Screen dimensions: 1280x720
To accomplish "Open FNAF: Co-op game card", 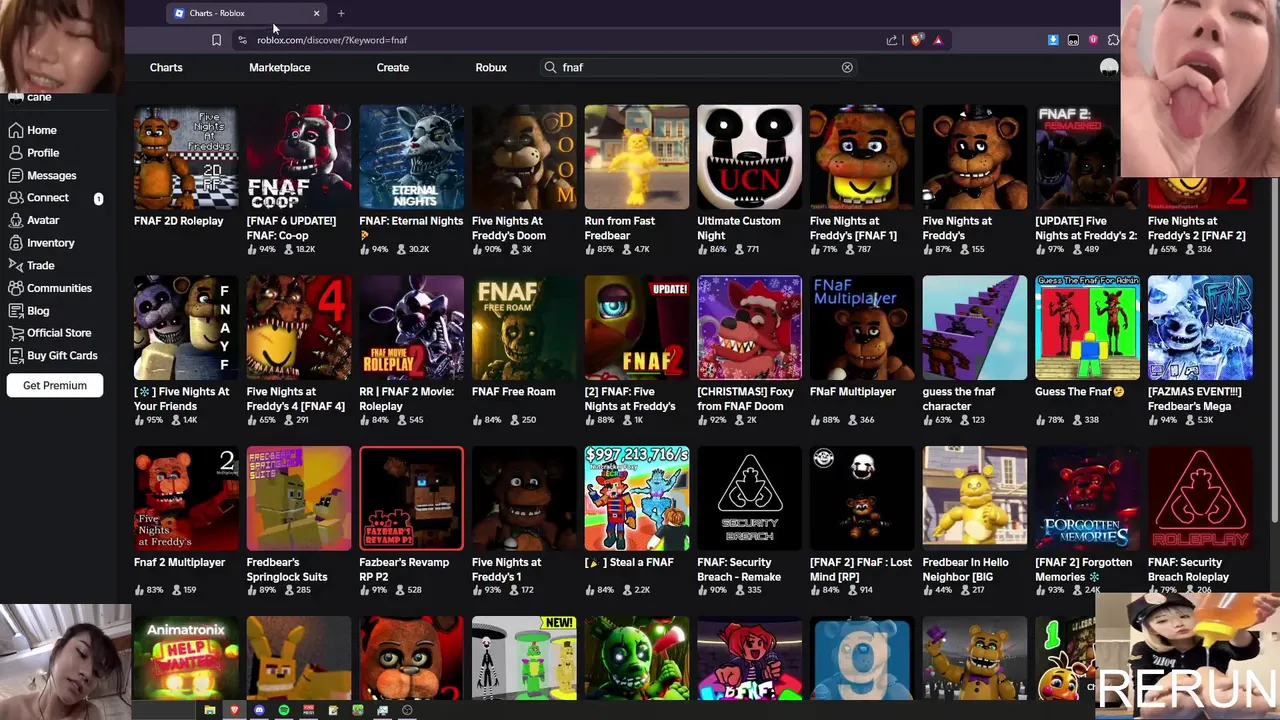I will click(x=299, y=180).
